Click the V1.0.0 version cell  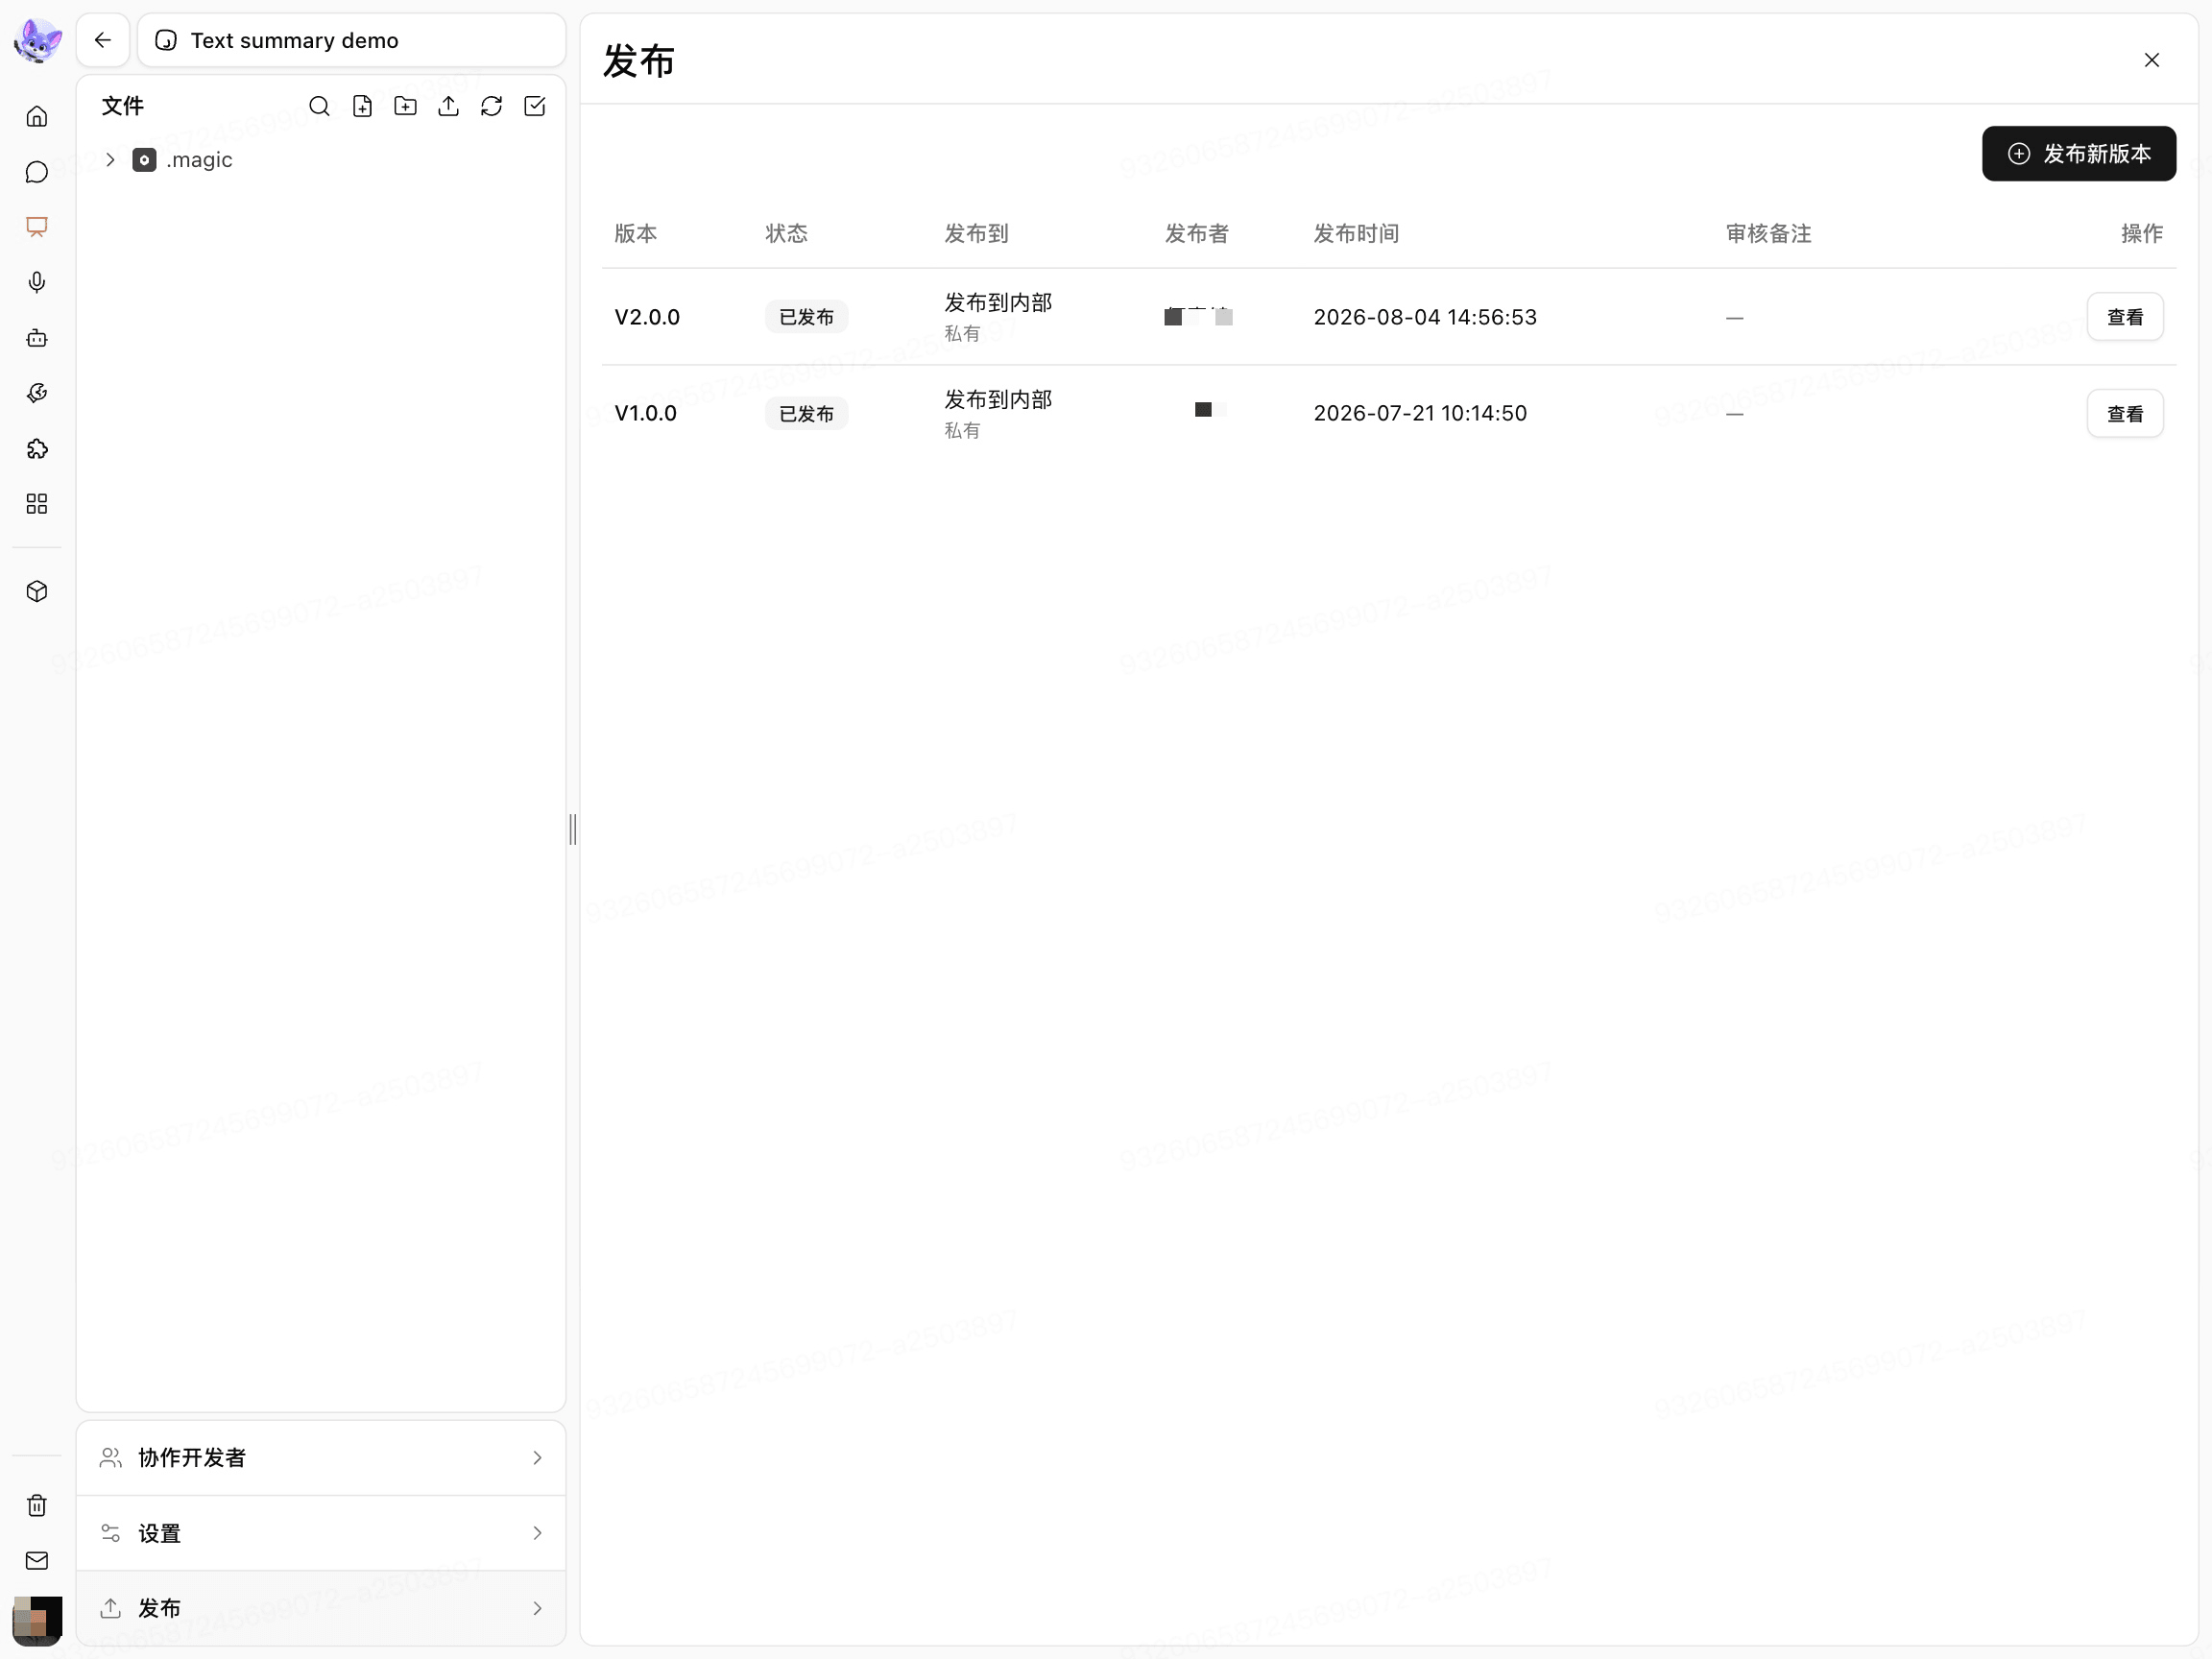[x=645, y=414]
